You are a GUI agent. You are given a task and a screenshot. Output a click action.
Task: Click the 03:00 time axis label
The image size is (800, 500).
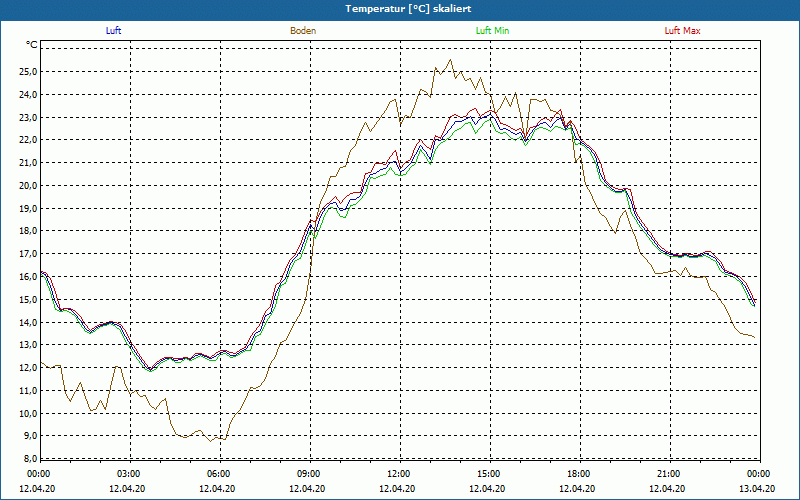(x=130, y=474)
